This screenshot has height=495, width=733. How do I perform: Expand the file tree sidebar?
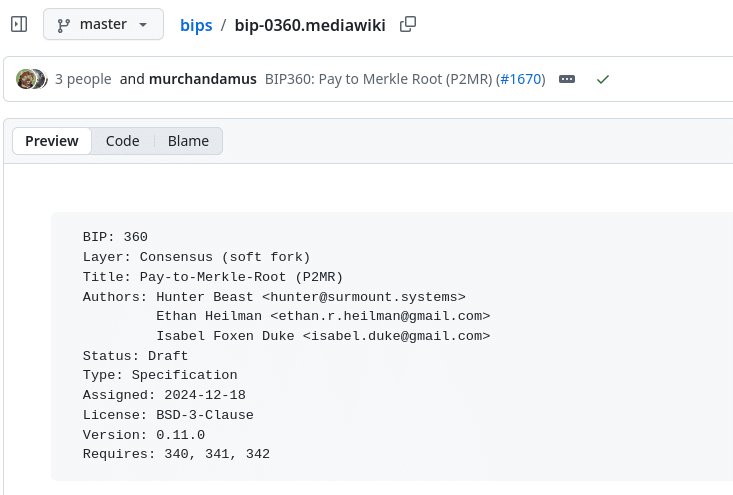coord(19,24)
